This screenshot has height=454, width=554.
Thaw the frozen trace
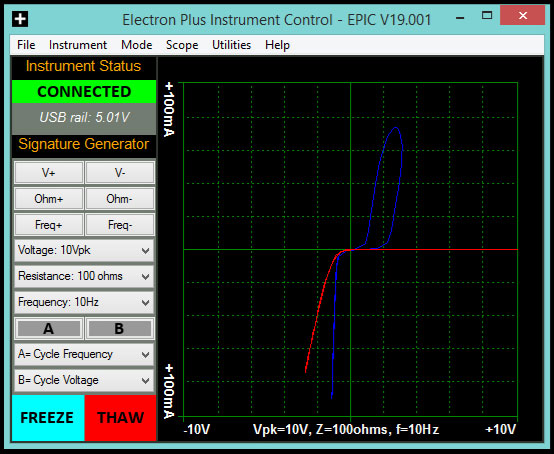[x=120, y=418]
